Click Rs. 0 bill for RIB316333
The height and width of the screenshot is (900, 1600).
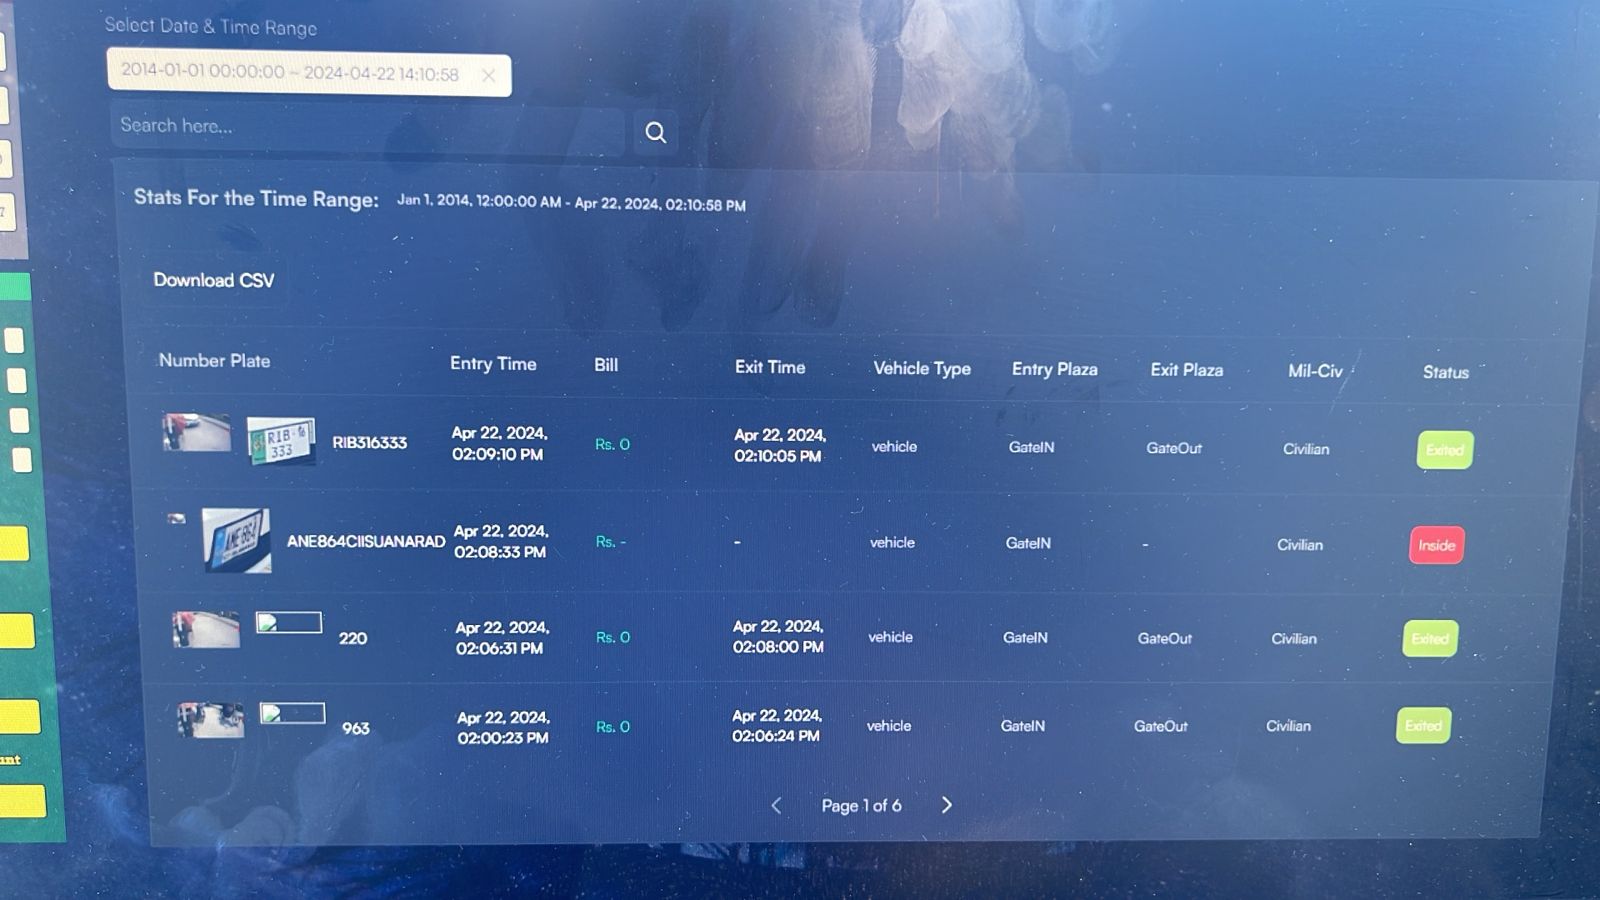612,444
